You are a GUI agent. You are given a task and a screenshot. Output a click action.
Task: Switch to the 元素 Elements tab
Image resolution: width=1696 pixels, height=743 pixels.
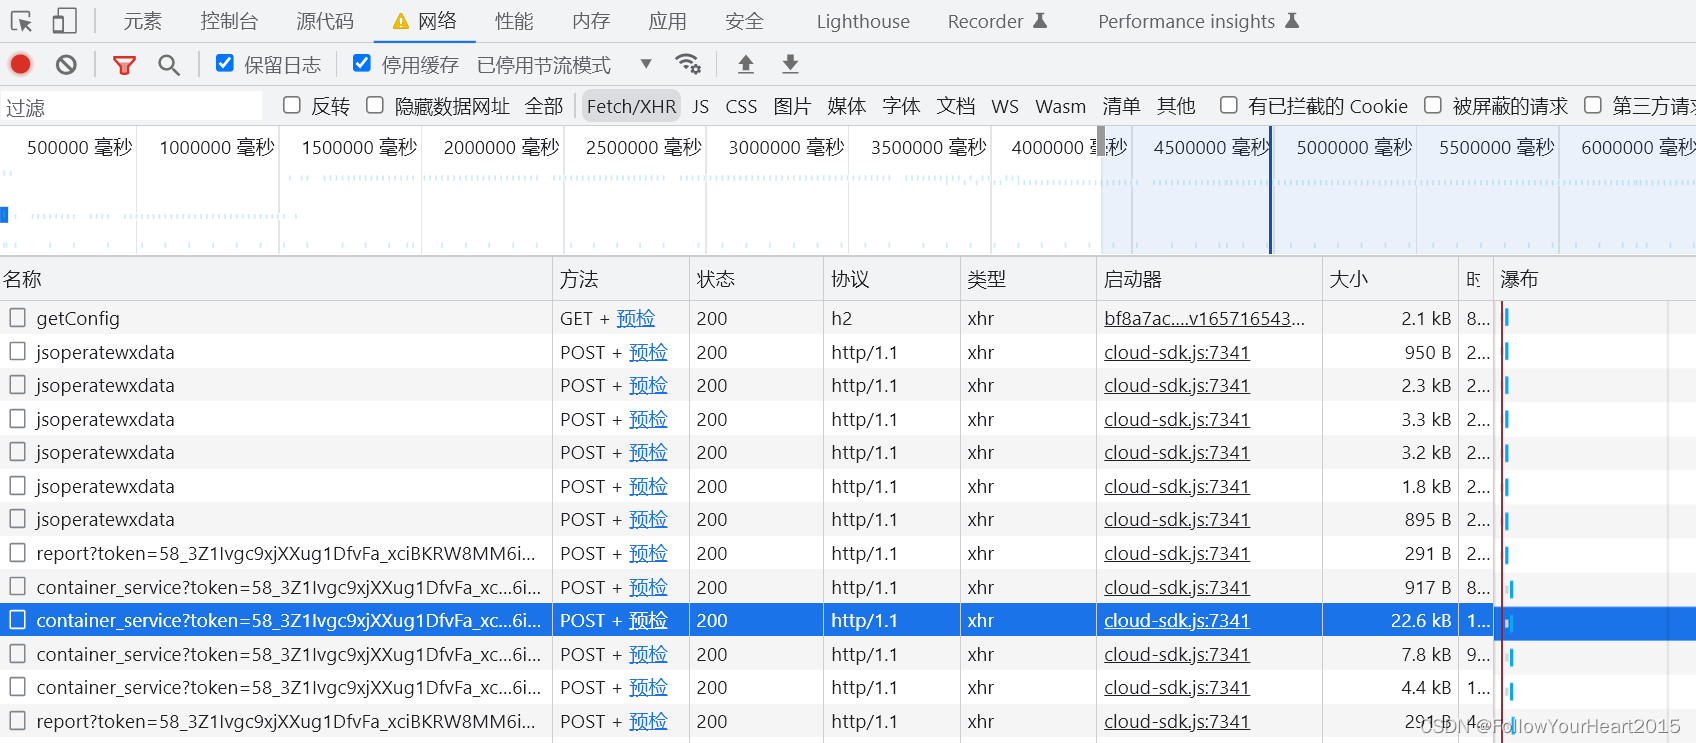pos(142,21)
